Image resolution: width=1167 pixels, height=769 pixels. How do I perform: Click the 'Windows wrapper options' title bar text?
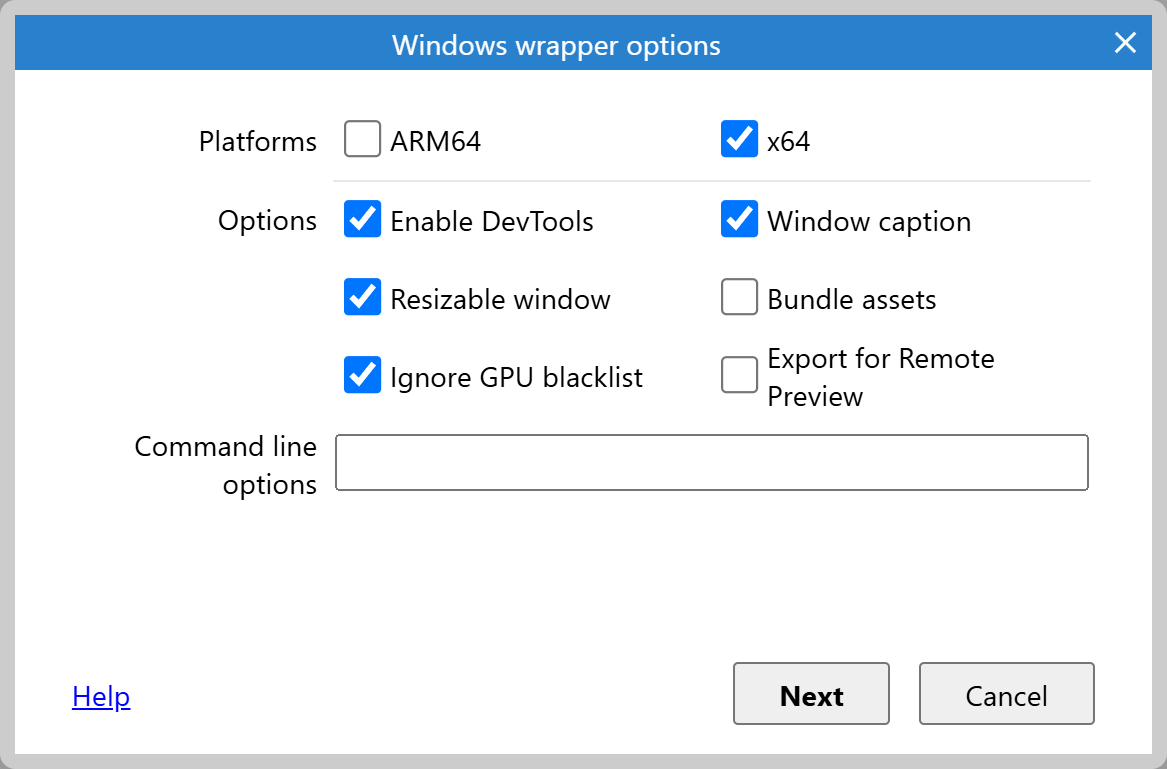(x=556, y=46)
